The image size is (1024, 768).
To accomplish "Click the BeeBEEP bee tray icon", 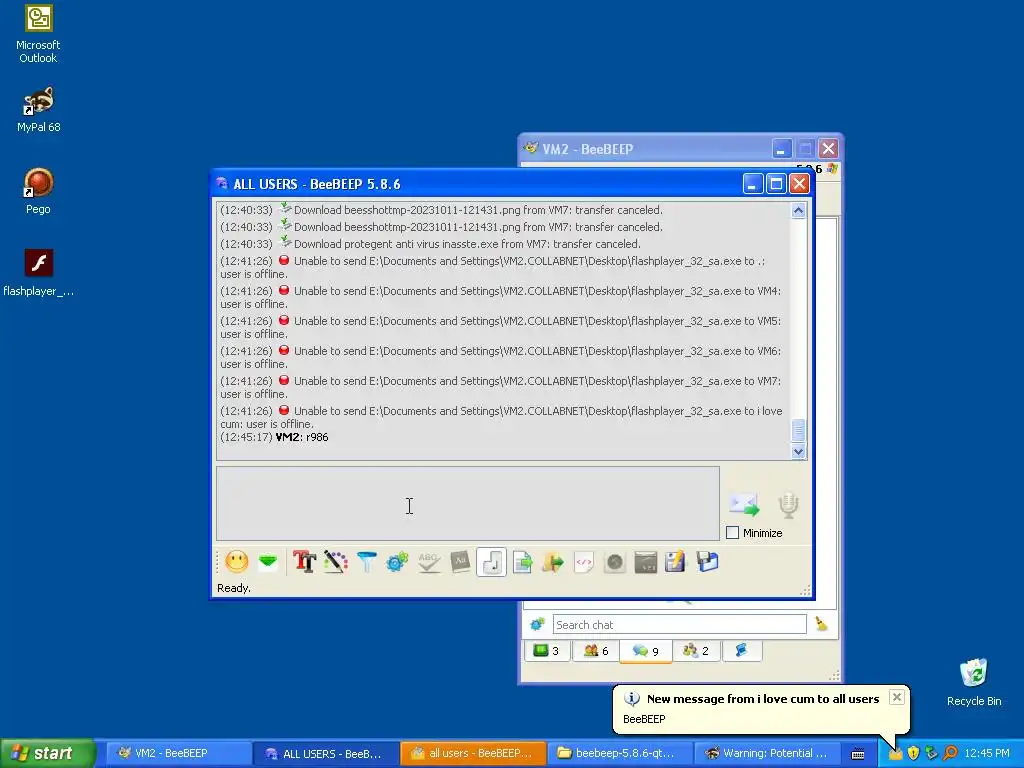I will [895, 754].
